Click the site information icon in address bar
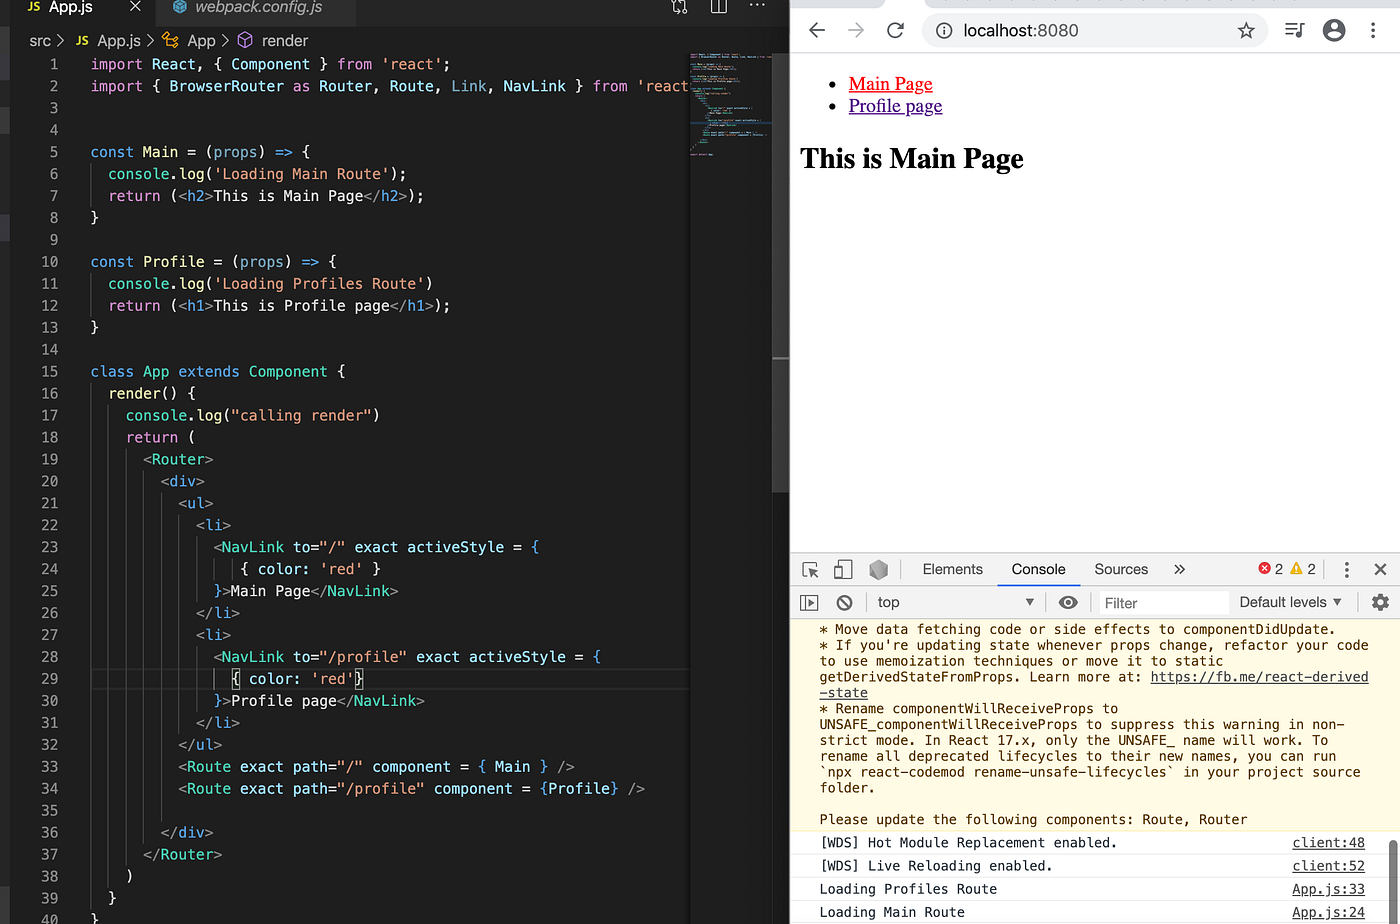This screenshot has height=924, width=1400. 943,30
